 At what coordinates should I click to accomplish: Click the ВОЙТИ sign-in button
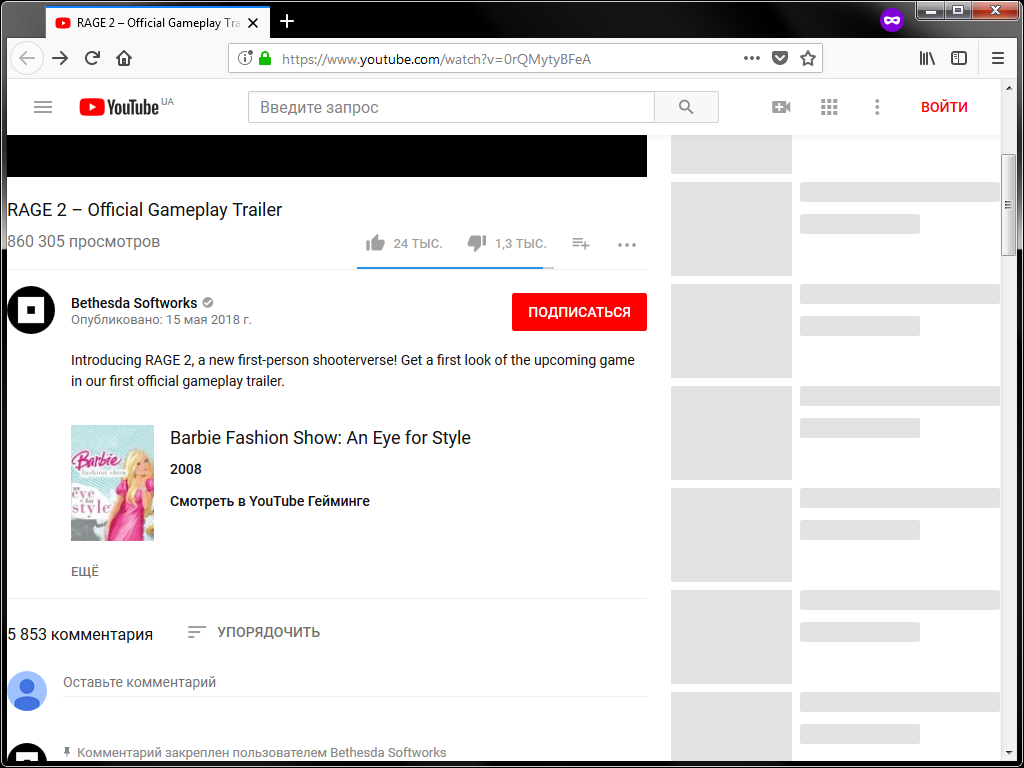(x=944, y=107)
